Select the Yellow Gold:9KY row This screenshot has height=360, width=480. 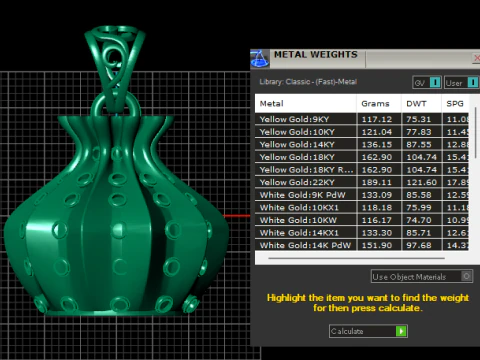pos(362,119)
